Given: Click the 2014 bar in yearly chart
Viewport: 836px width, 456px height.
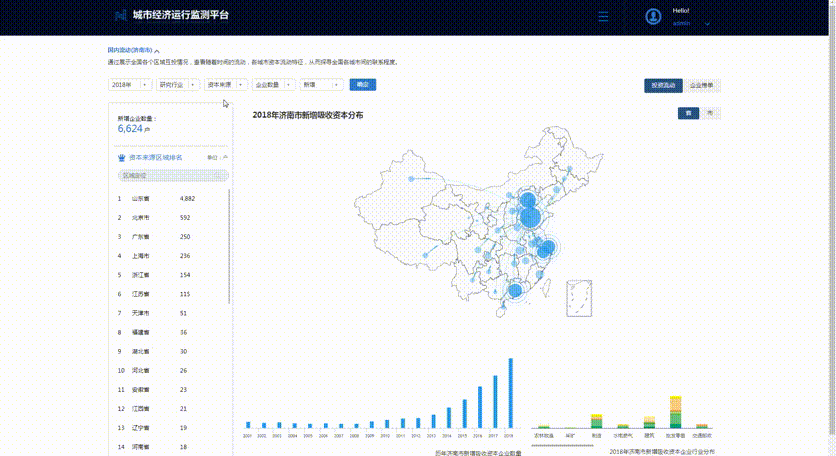Looking at the screenshot, I should click(449, 418).
